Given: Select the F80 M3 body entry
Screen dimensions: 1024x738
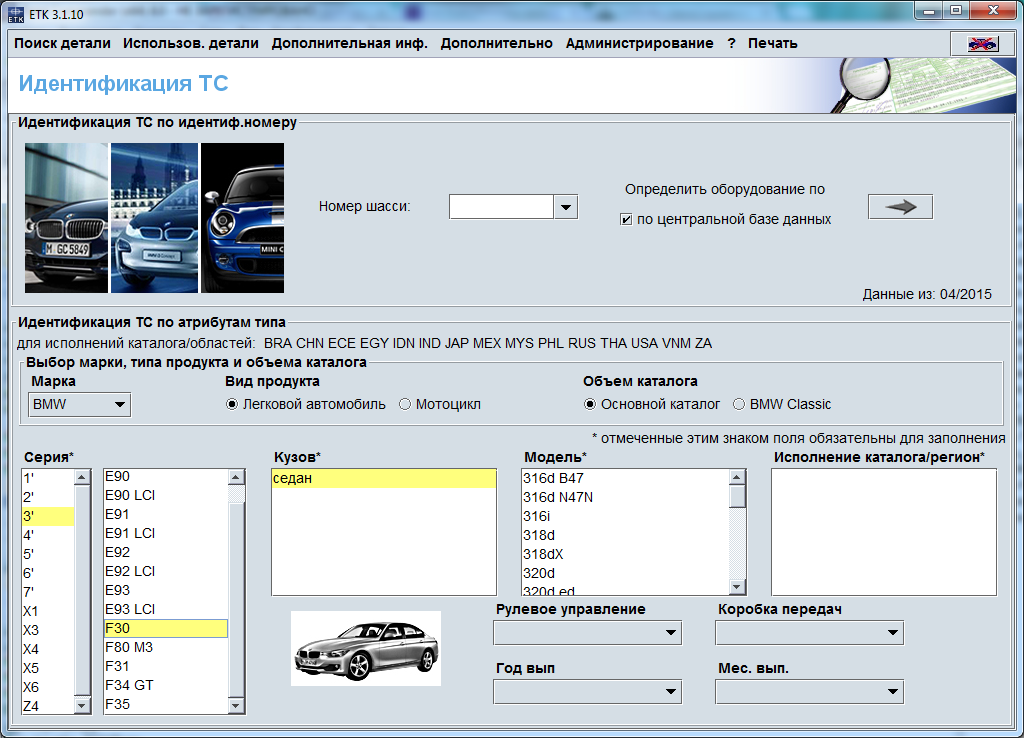Looking at the screenshot, I should click(x=166, y=647).
